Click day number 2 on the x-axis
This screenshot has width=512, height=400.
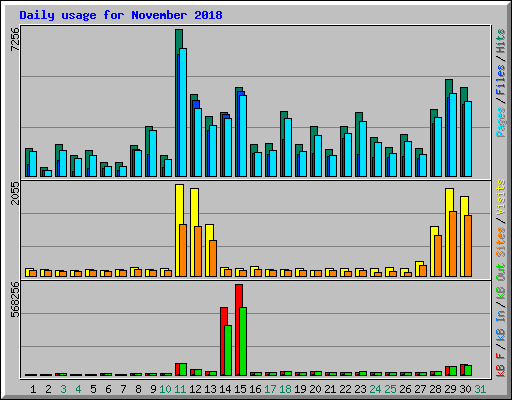click(x=48, y=389)
